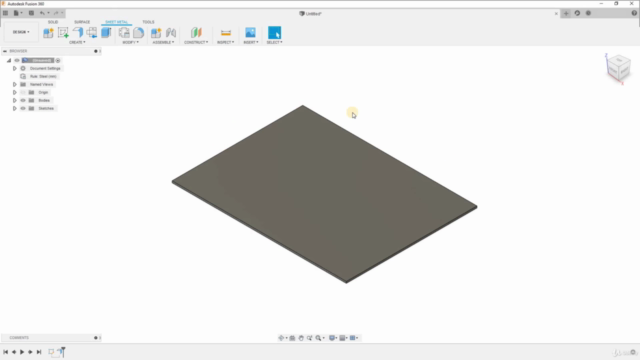Open the Help question mark icon
Viewport: 640px width, 360px height.
tap(634, 13)
